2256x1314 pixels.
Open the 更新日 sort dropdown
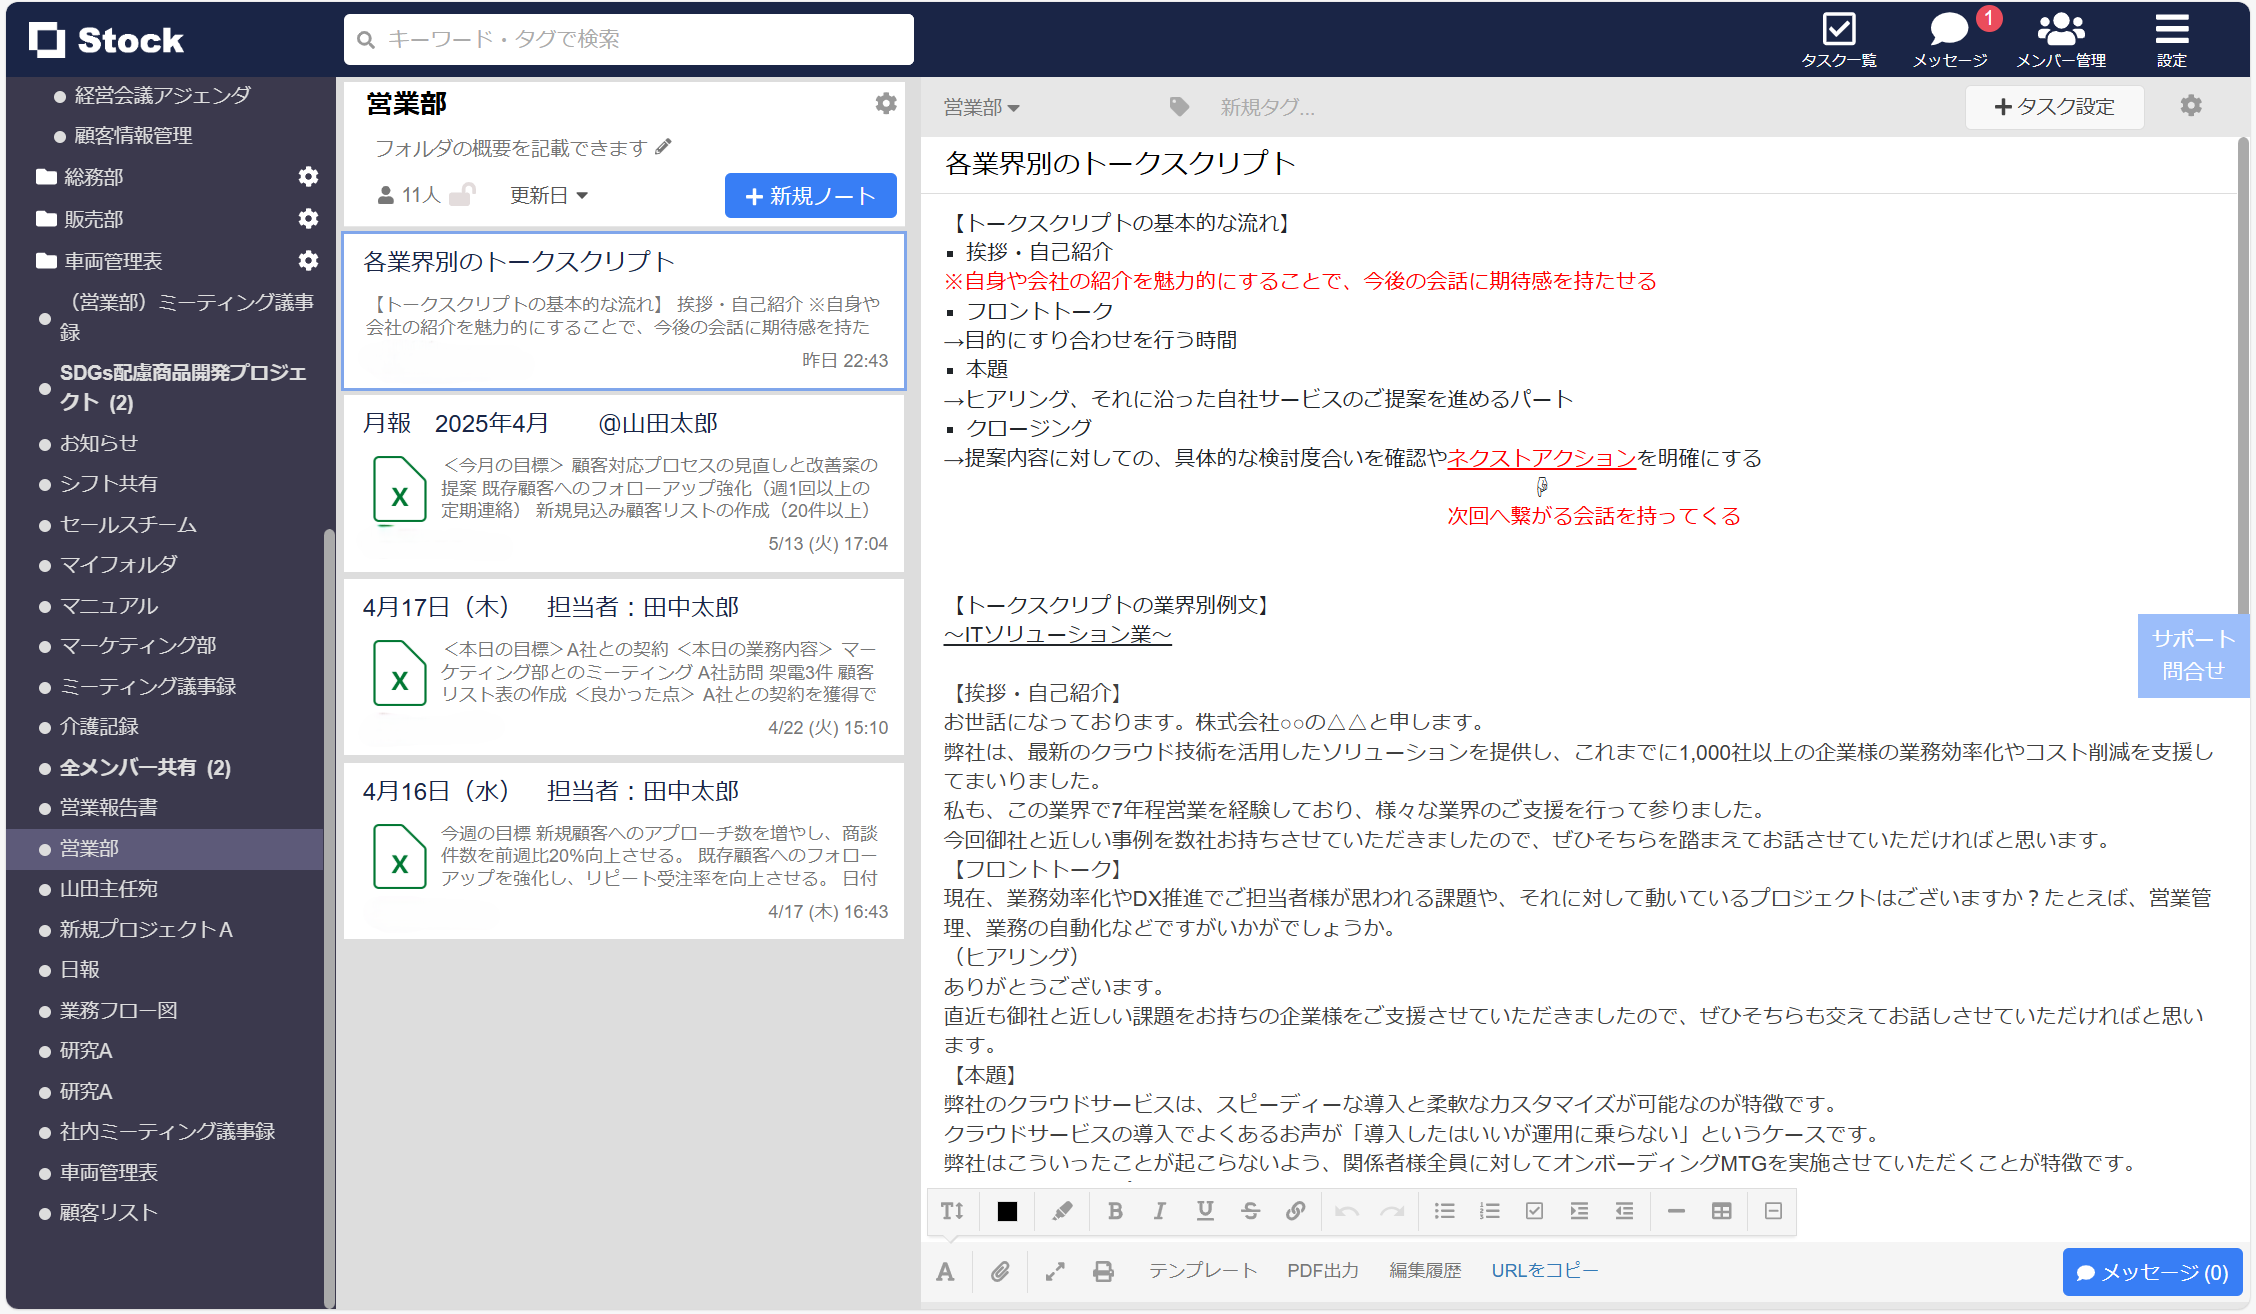[x=548, y=195]
